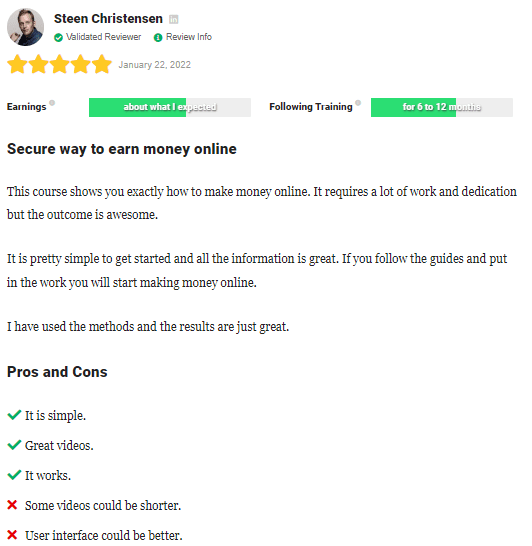Click the fifth yellow rating star
Viewport: 532px width, 546px height.
pyautogui.click(x=102, y=64)
